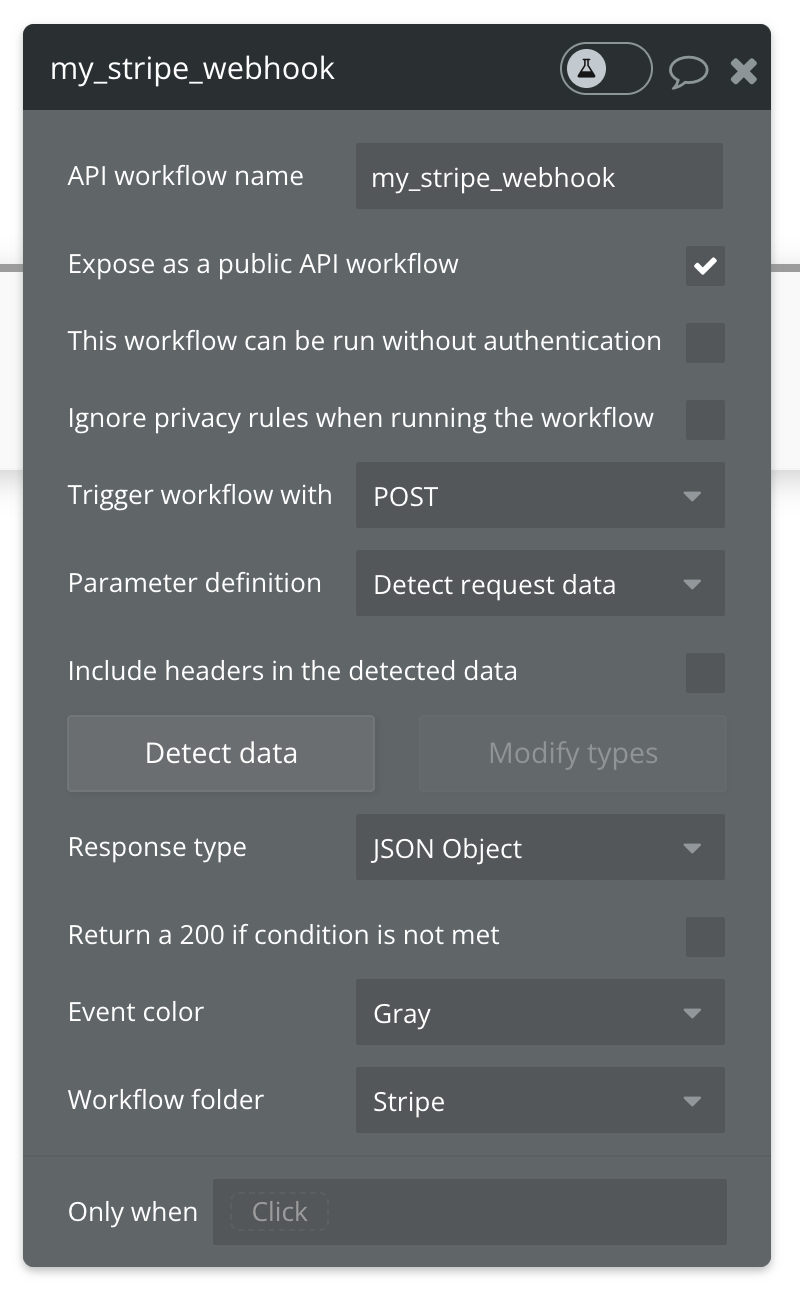The image size is (800, 1290).
Task: Open the Event color Gray dropdown
Action: tap(540, 1013)
